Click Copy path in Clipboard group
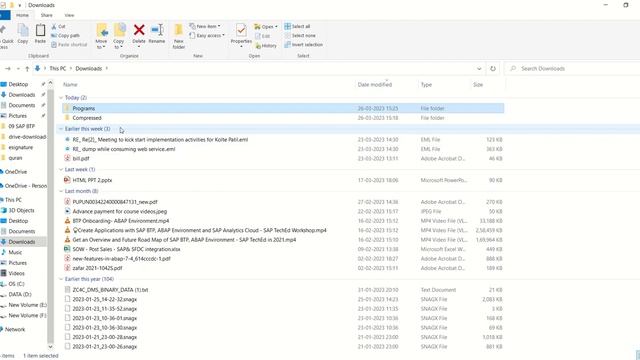 [x=65, y=36]
